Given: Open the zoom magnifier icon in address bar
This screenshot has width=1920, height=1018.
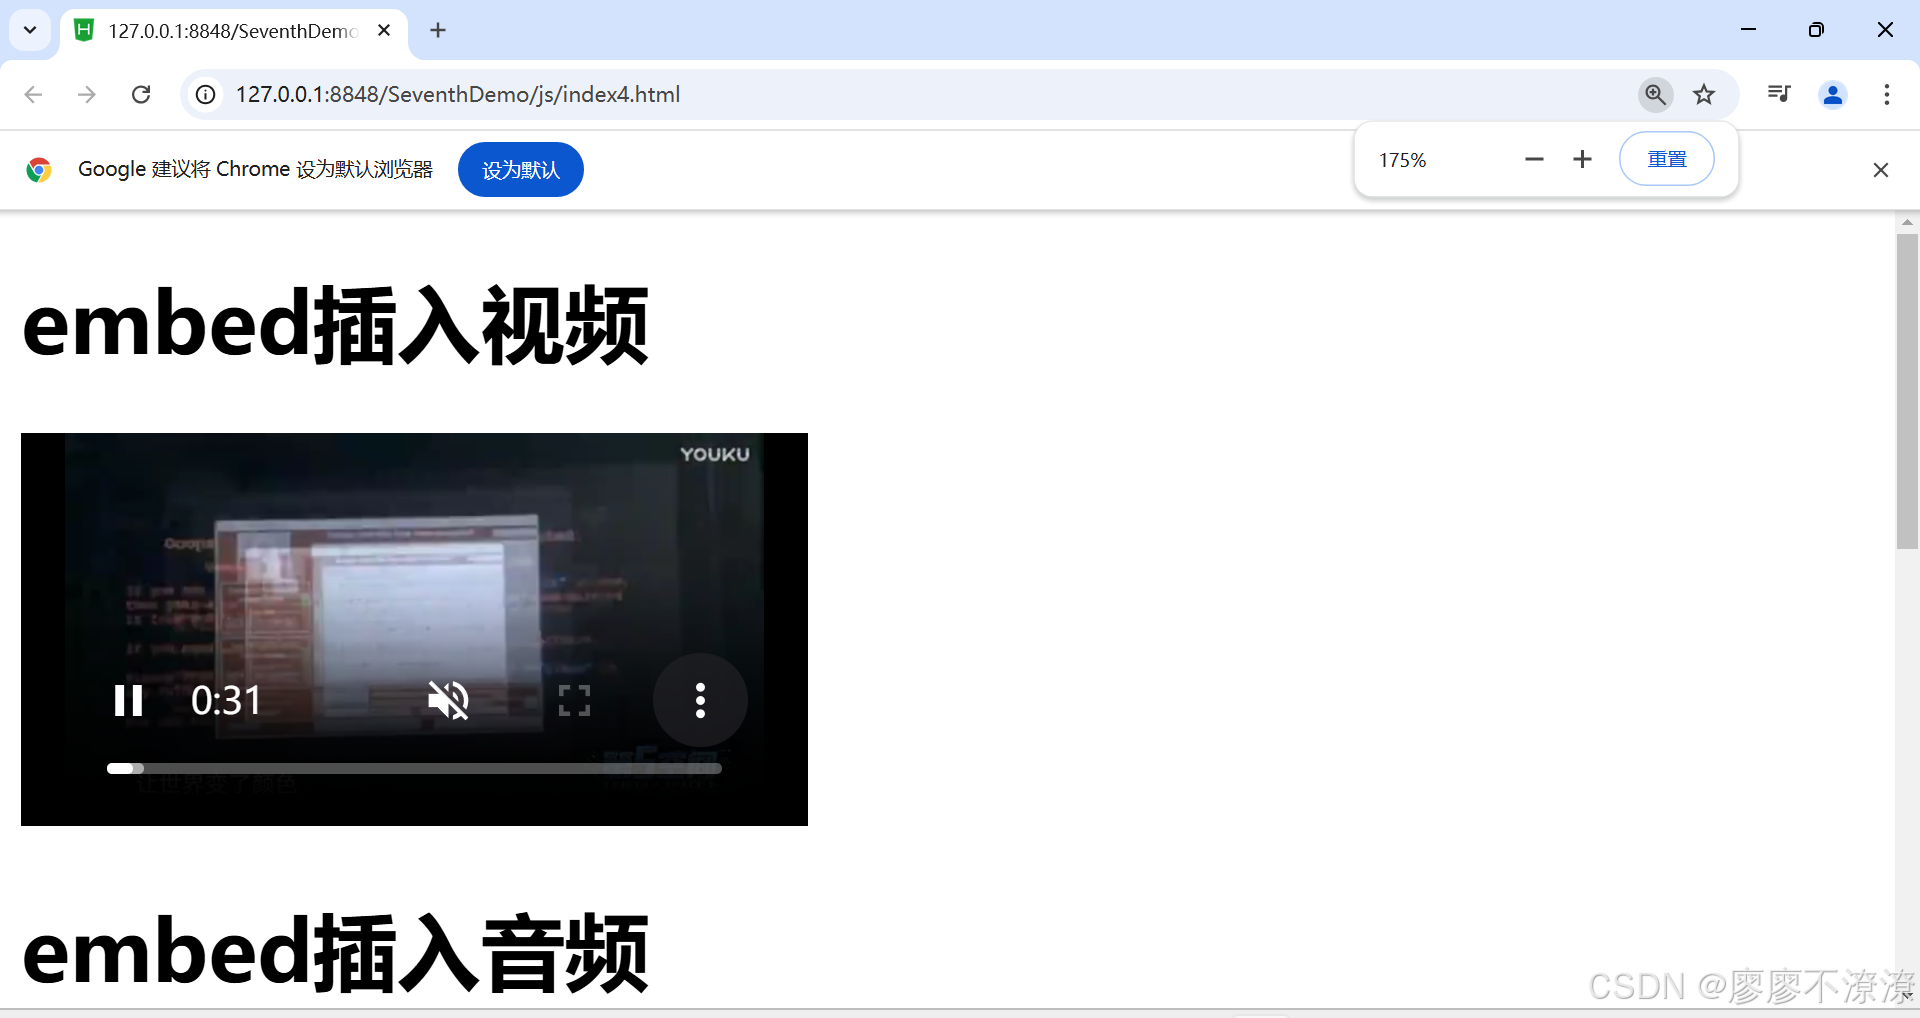Looking at the screenshot, I should point(1656,94).
